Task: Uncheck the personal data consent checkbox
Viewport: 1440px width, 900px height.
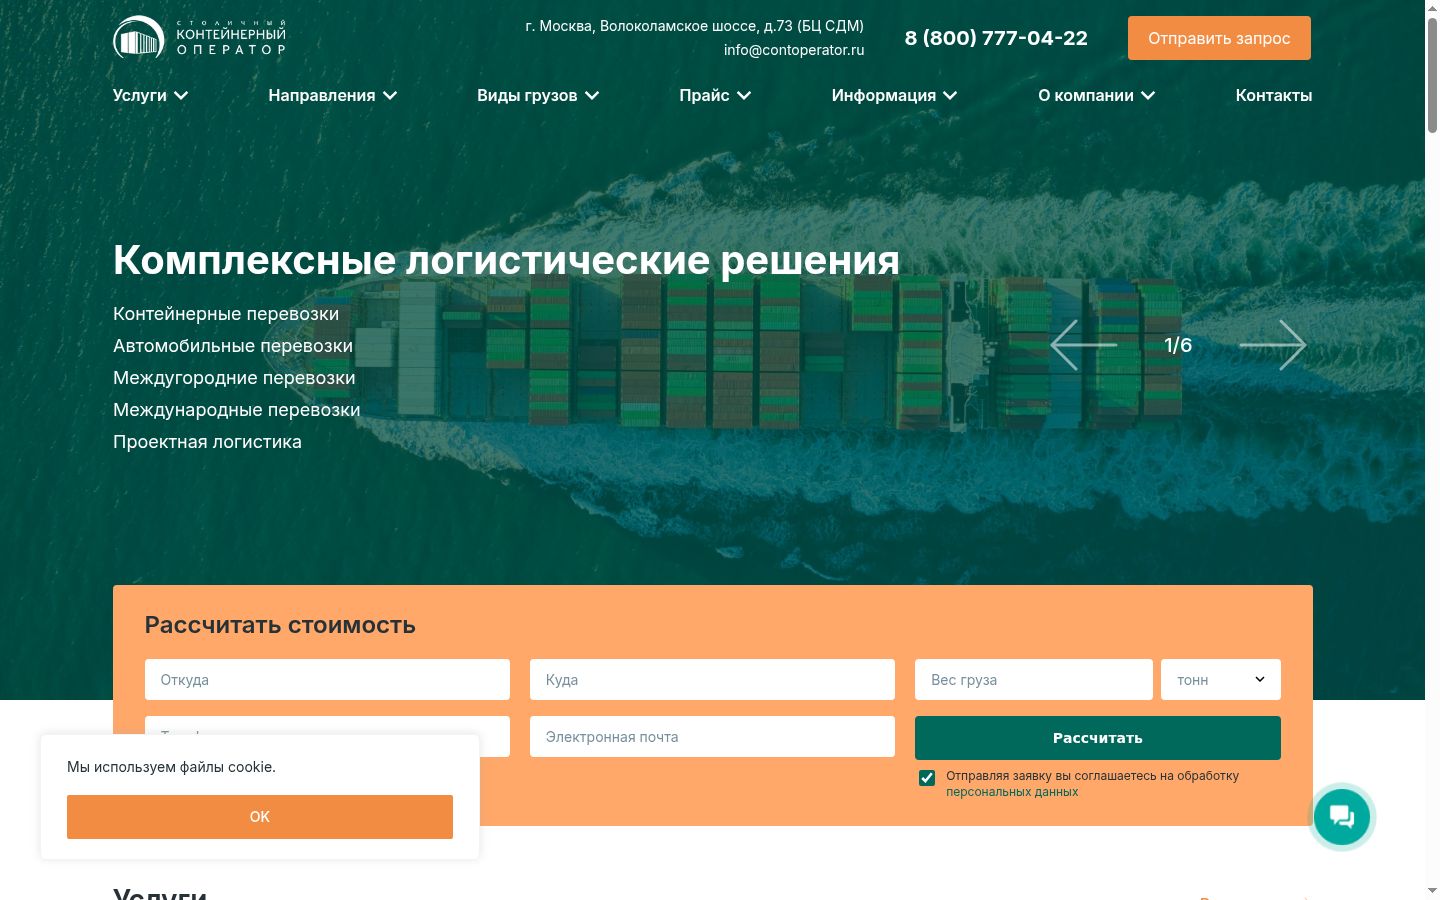Action: [x=927, y=778]
